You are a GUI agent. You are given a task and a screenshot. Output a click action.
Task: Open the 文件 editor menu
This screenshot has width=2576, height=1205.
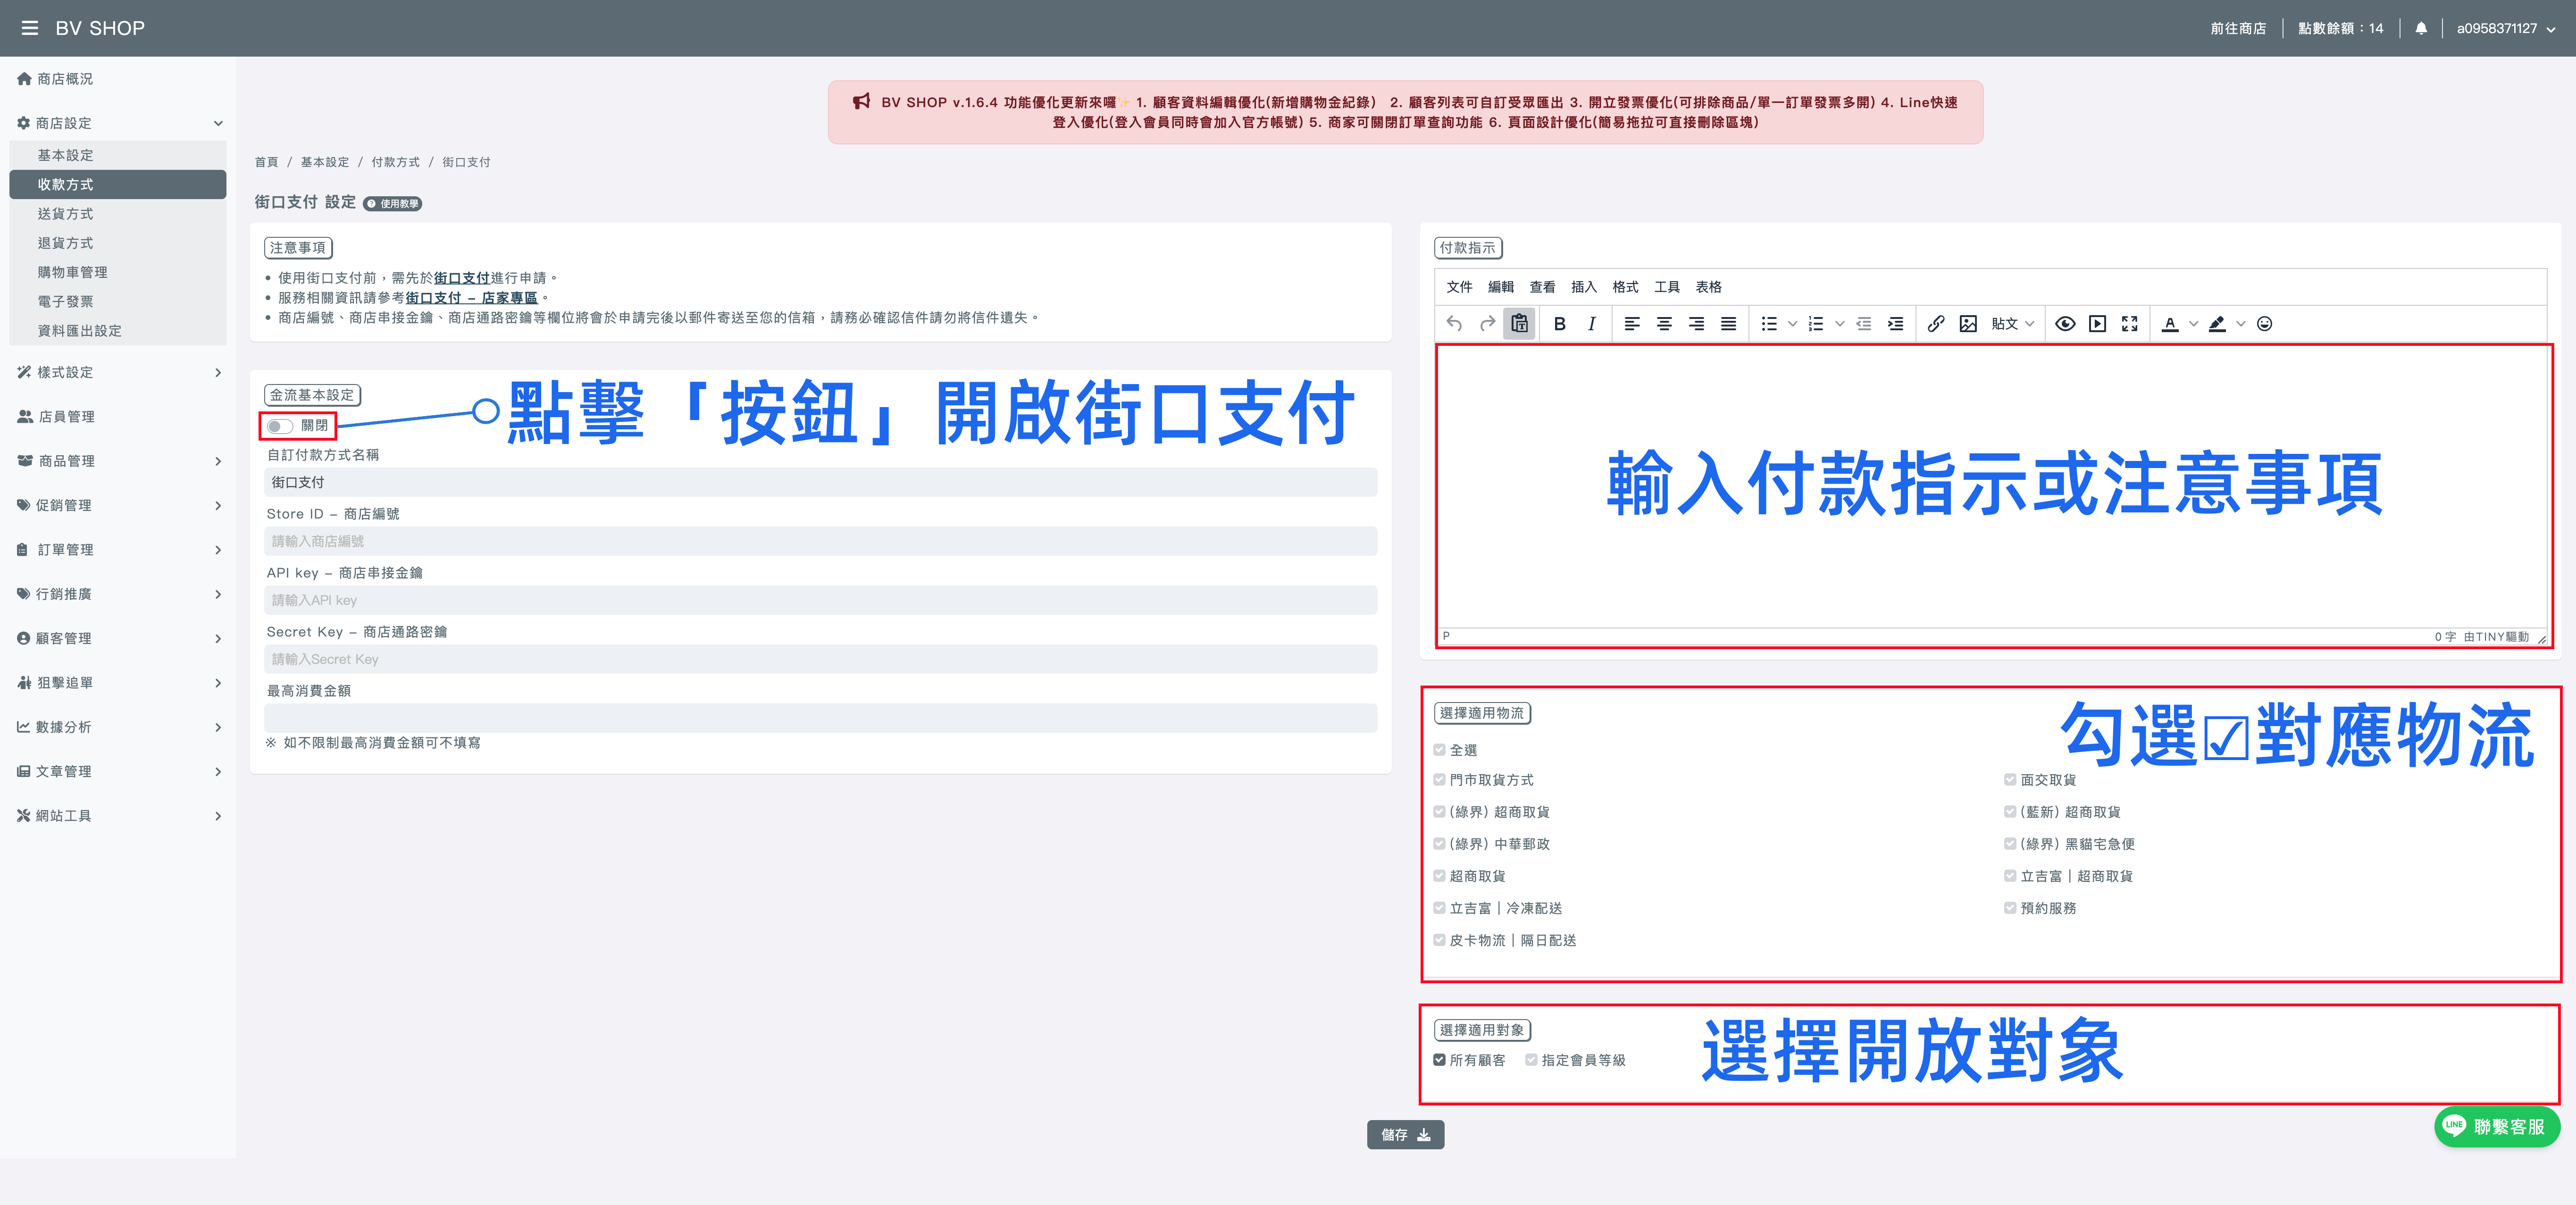click(x=1459, y=287)
